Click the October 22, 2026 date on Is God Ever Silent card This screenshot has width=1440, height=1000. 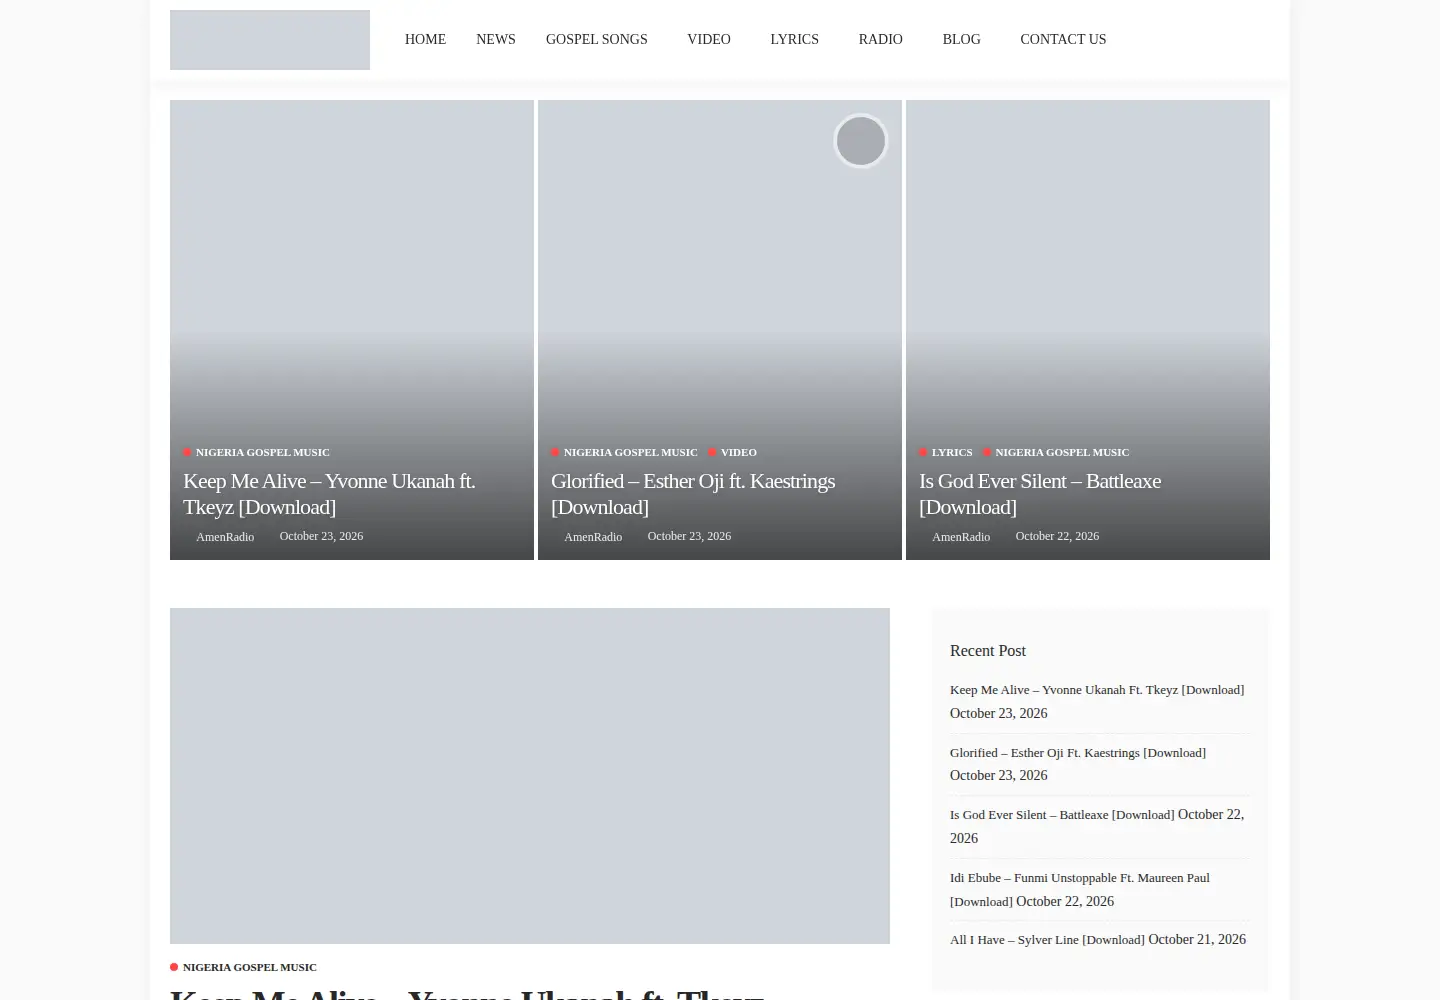(x=1057, y=536)
